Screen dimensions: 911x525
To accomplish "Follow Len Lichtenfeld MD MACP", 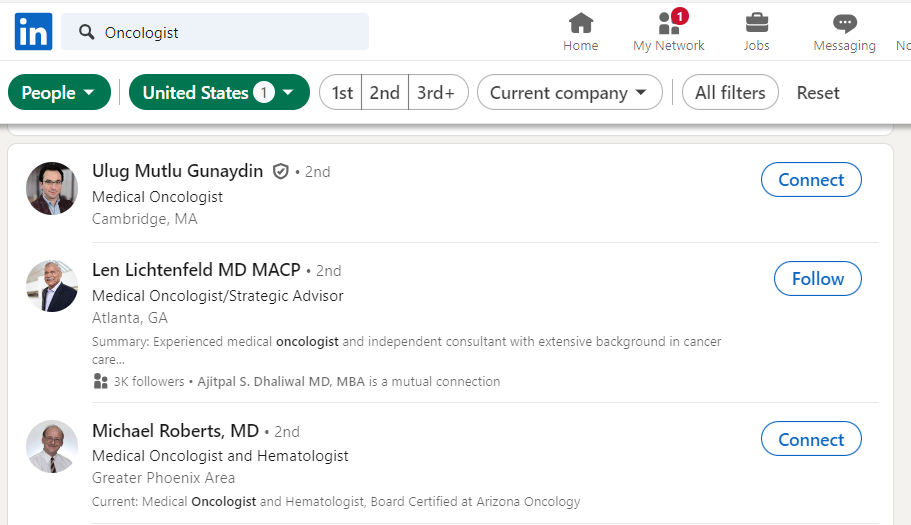I will [x=817, y=279].
